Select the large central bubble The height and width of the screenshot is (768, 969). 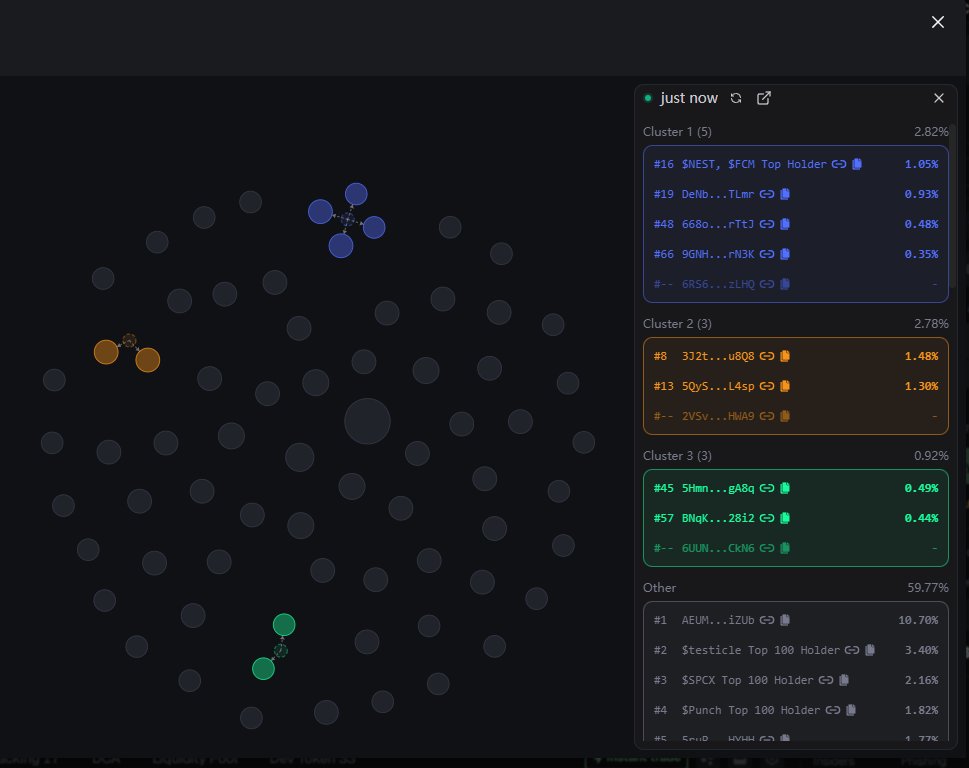coord(367,421)
